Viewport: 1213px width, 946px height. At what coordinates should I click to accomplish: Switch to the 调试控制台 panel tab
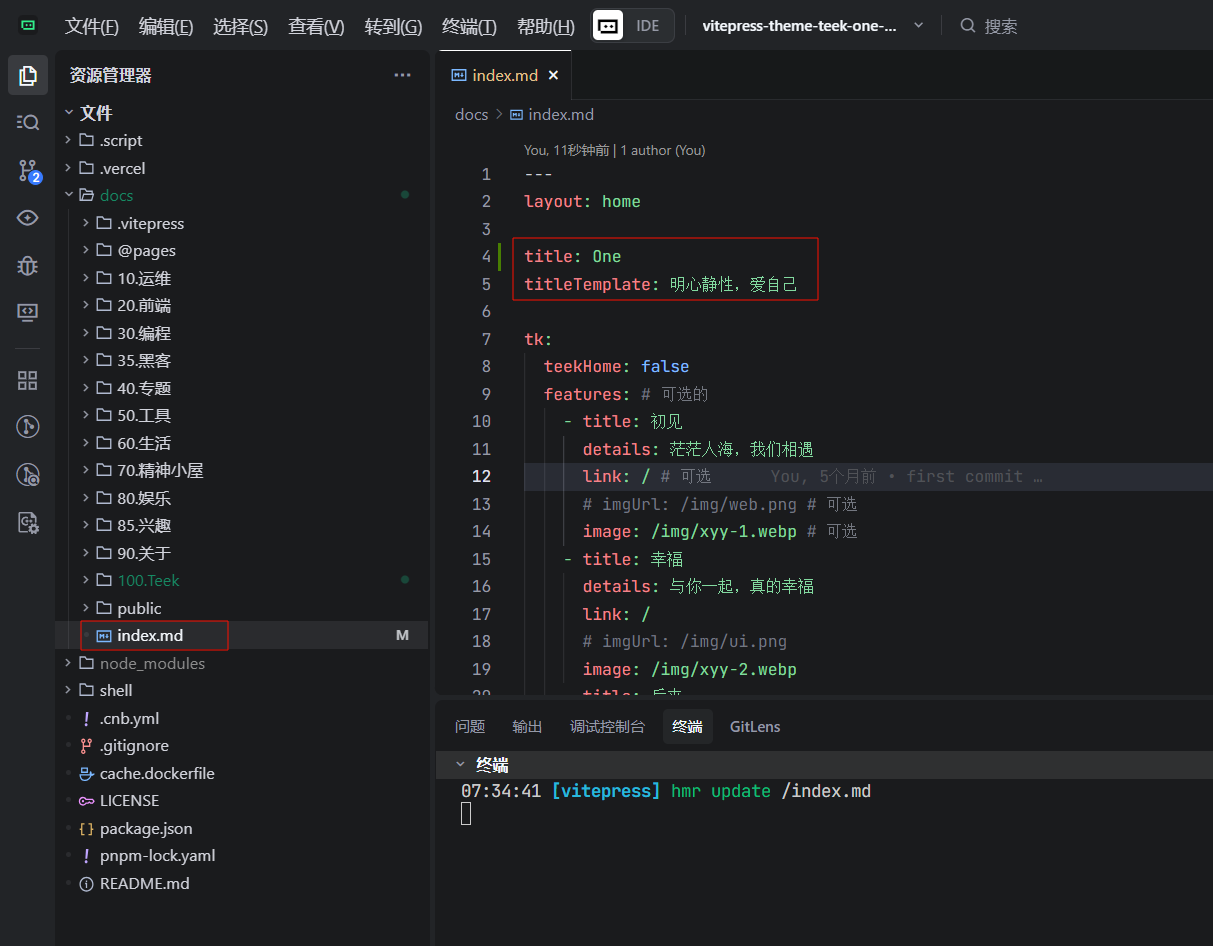tap(607, 727)
